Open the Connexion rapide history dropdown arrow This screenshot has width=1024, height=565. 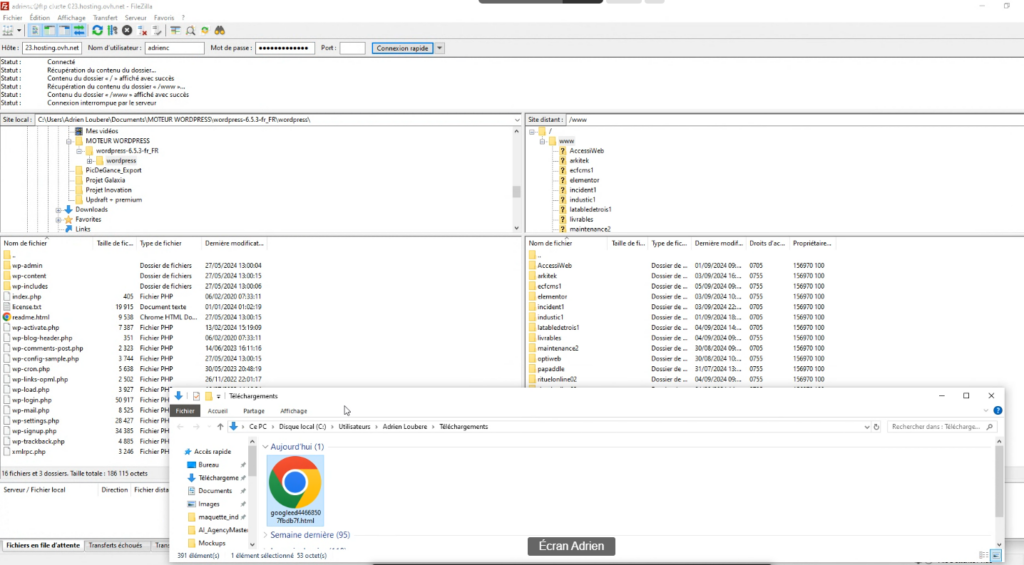[x=440, y=48]
